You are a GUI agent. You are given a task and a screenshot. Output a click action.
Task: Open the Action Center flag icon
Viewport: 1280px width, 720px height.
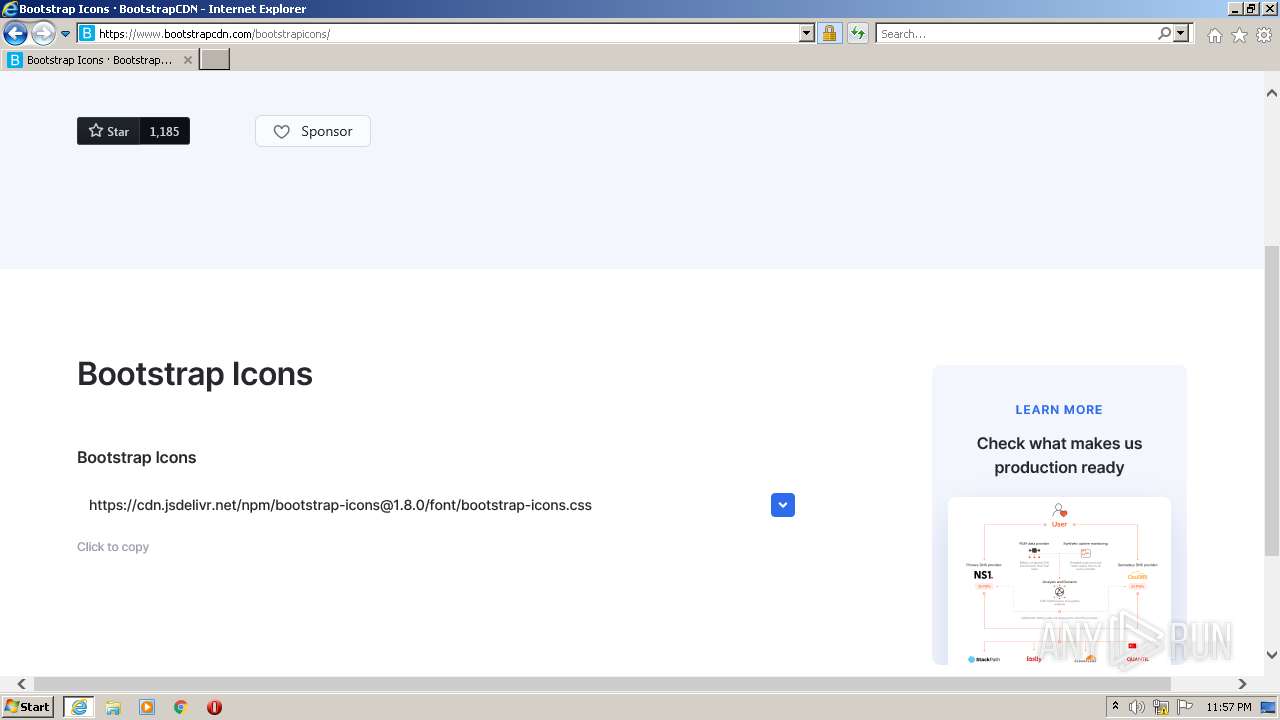[x=1183, y=707]
